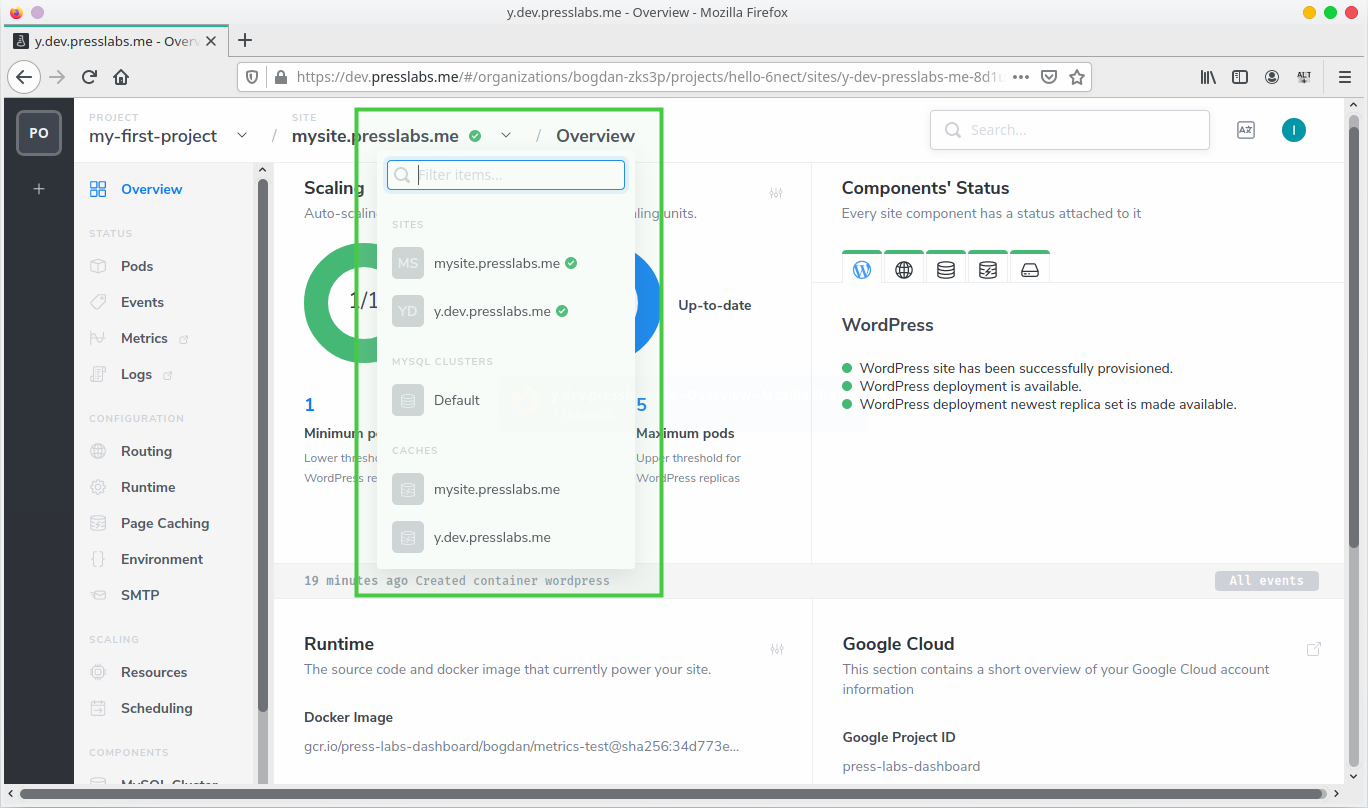Open the PO organization avatar
Image resolution: width=1368 pixels, height=808 pixels.
(39, 133)
